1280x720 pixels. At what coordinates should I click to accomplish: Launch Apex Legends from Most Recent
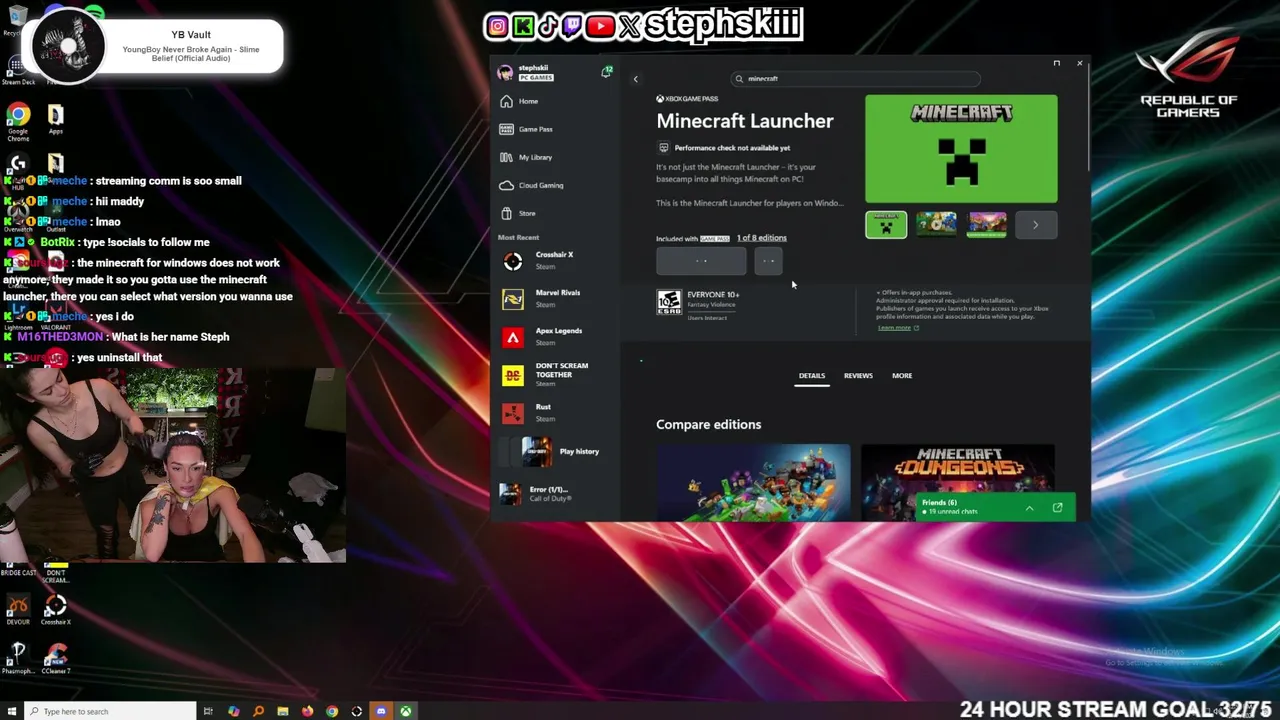pyautogui.click(x=556, y=337)
